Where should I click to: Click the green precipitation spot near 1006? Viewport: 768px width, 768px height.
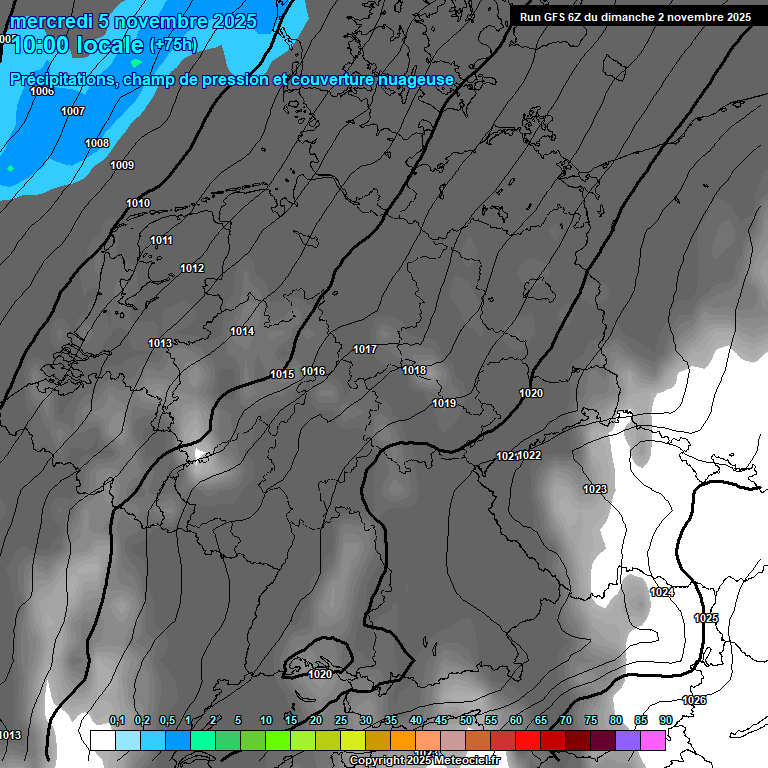[136, 63]
